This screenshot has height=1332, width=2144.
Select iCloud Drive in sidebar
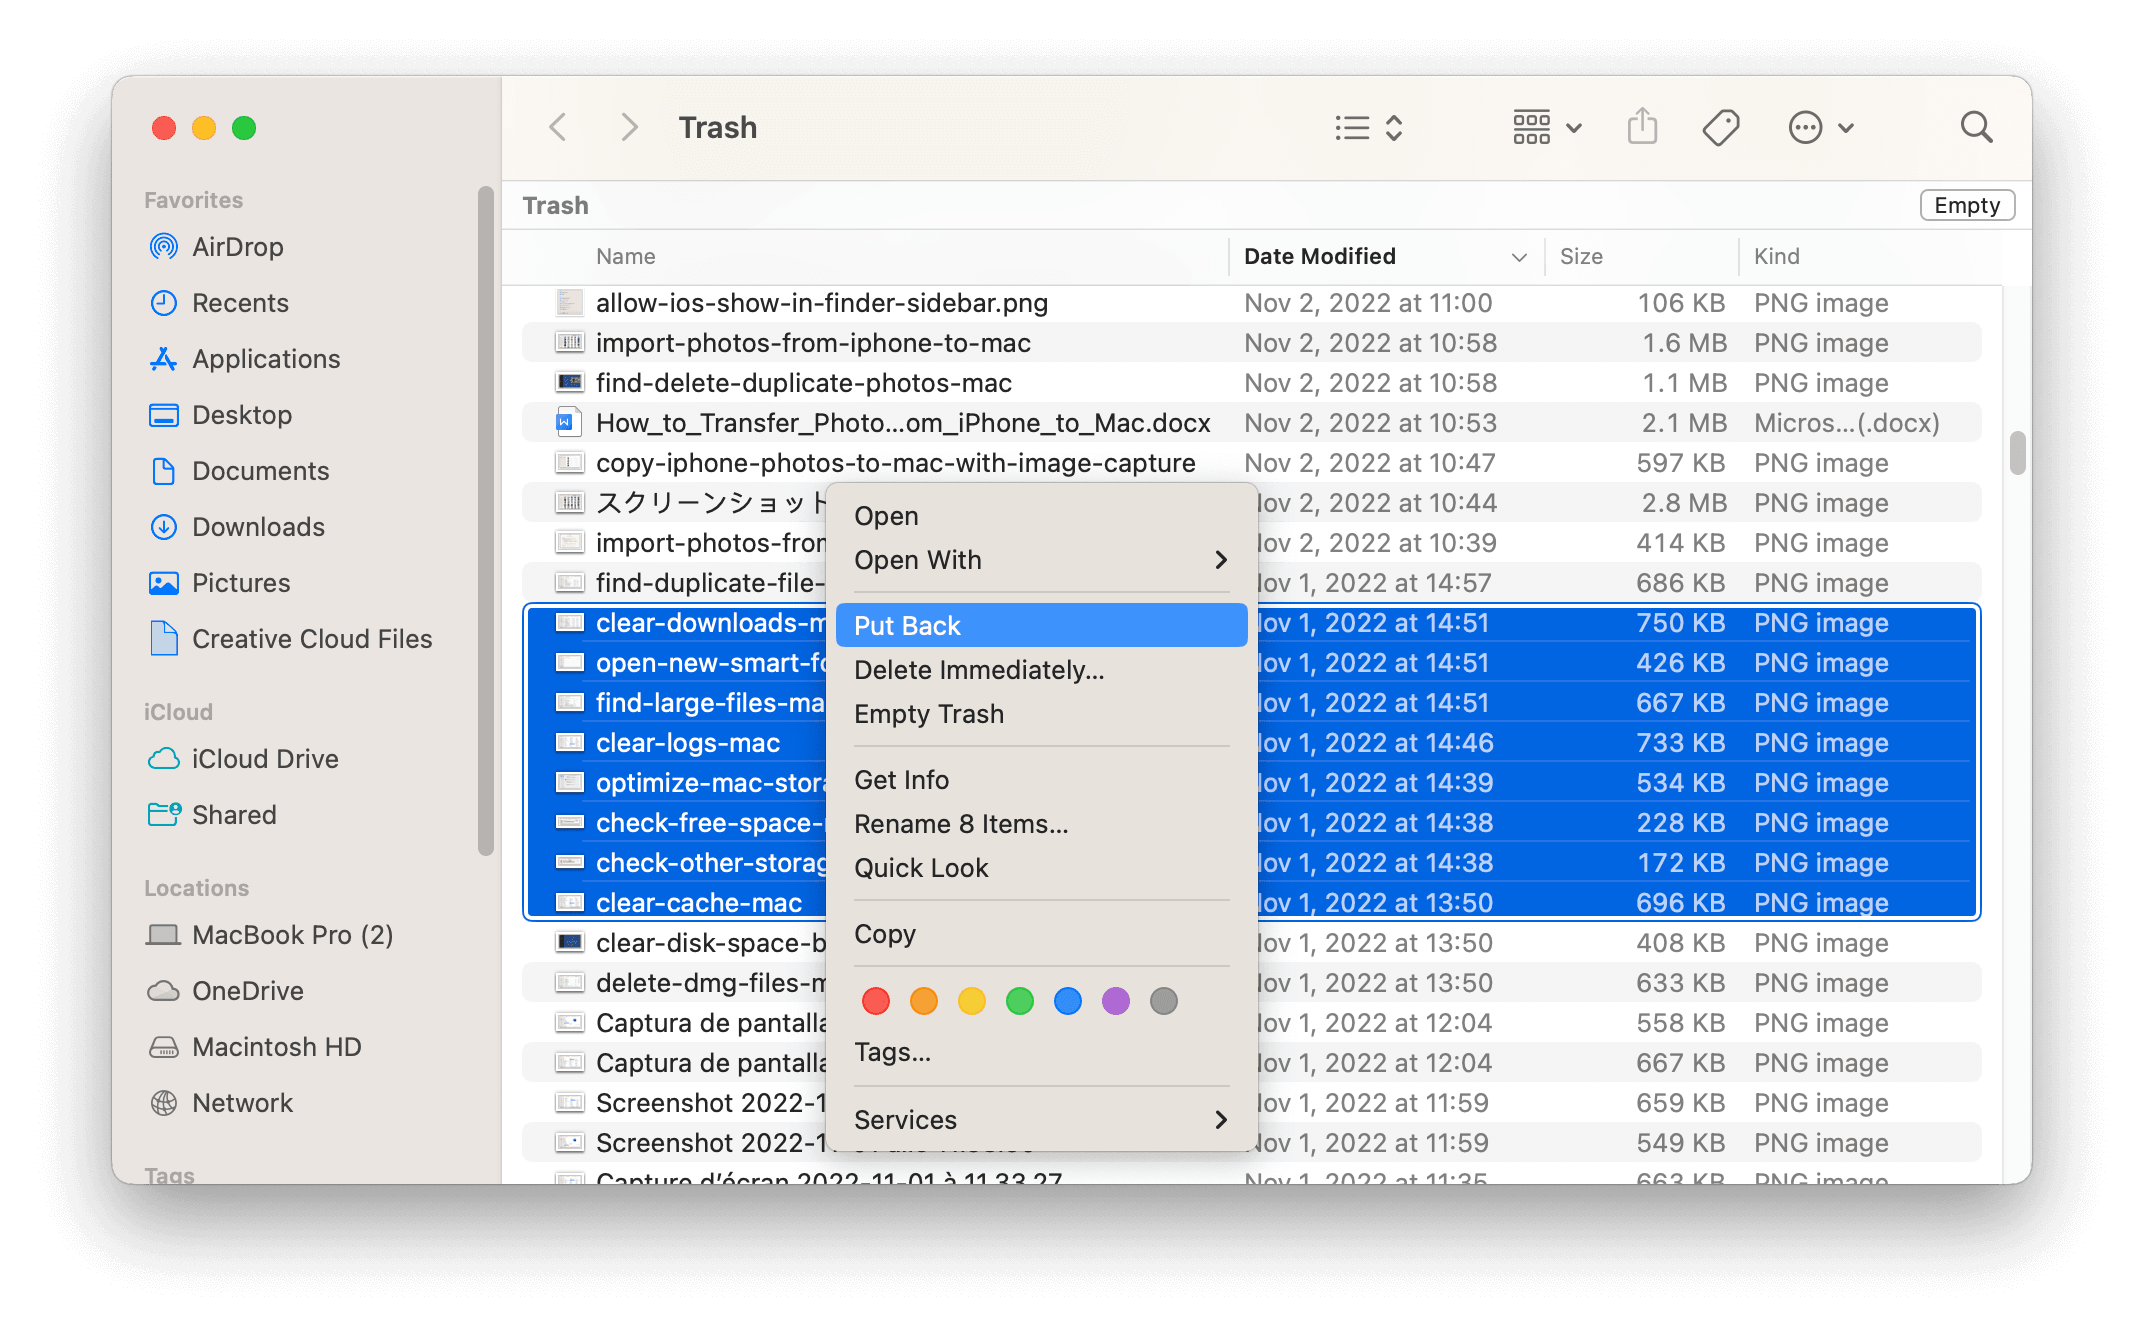tap(264, 759)
